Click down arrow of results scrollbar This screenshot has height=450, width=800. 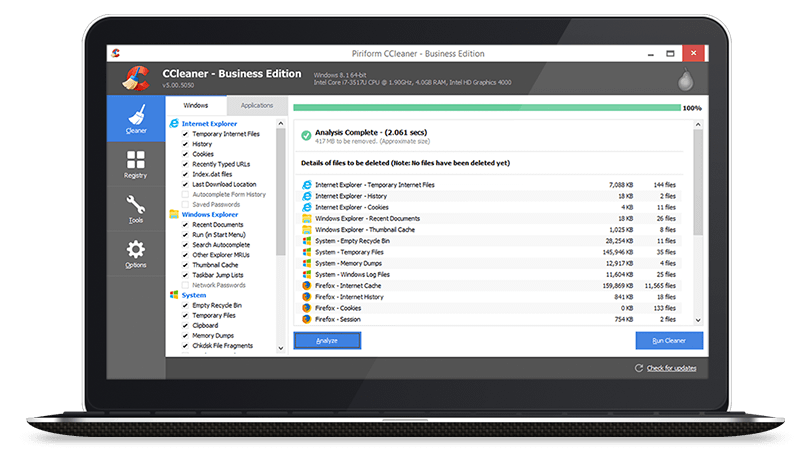click(698, 320)
